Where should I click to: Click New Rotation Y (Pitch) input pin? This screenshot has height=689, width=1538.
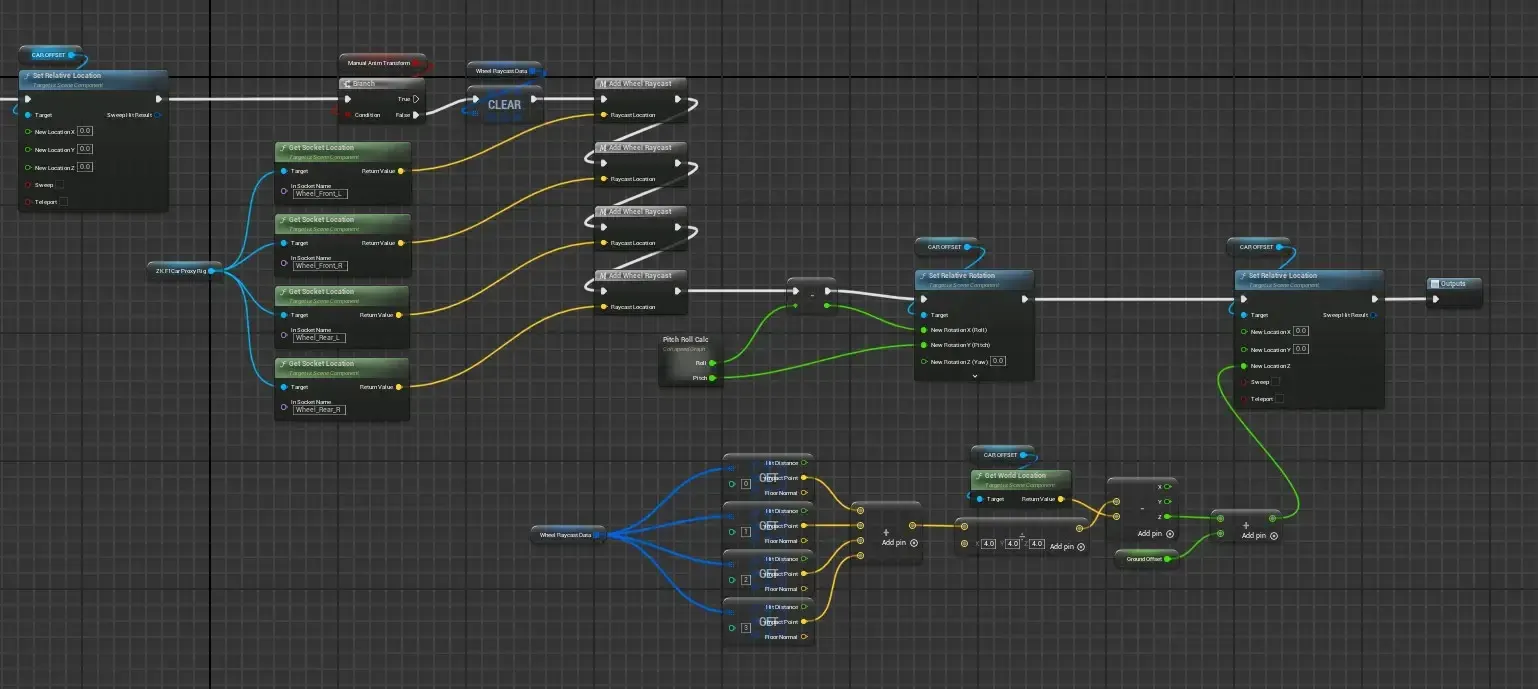924,345
